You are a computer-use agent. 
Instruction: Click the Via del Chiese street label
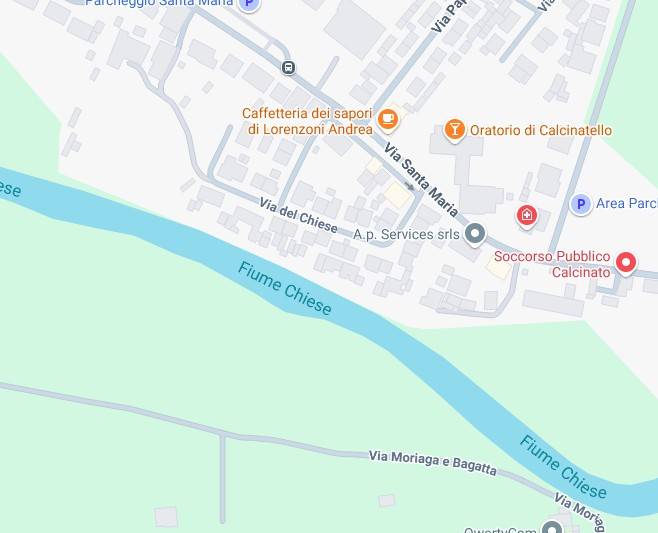tap(298, 215)
